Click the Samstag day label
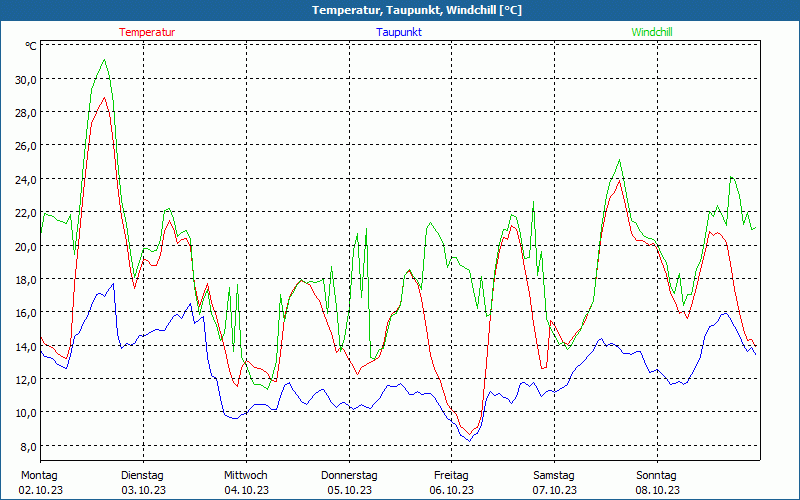The image size is (800, 500). coord(554,476)
